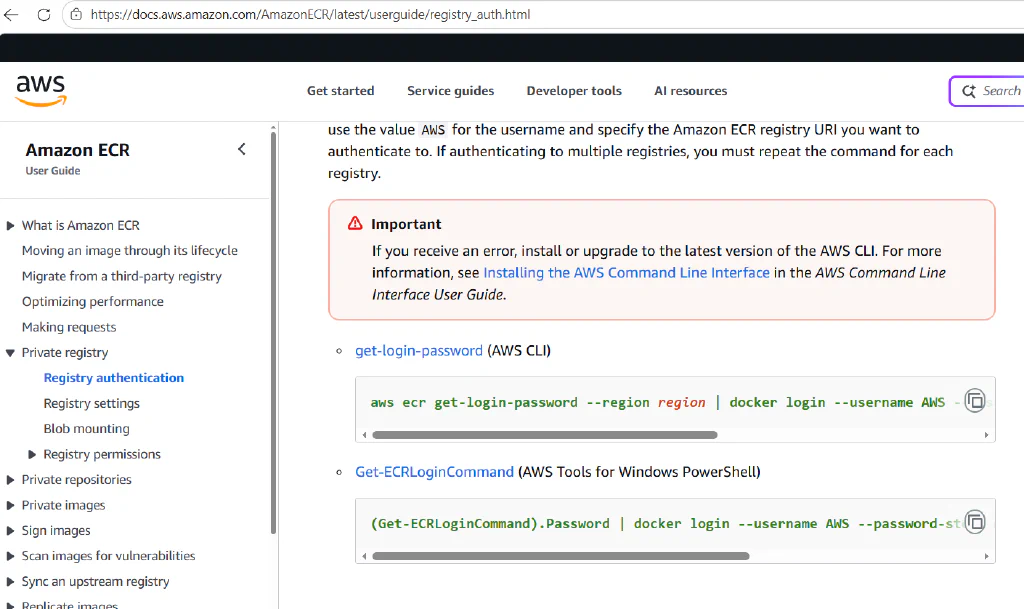Collapse the Private registry tree node
The height and width of the screenshot is (609, 1024).
pos(10,353)
